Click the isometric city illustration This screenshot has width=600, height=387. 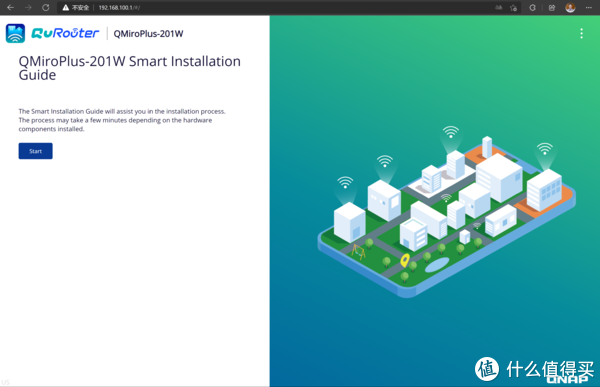tap(446, 212)
